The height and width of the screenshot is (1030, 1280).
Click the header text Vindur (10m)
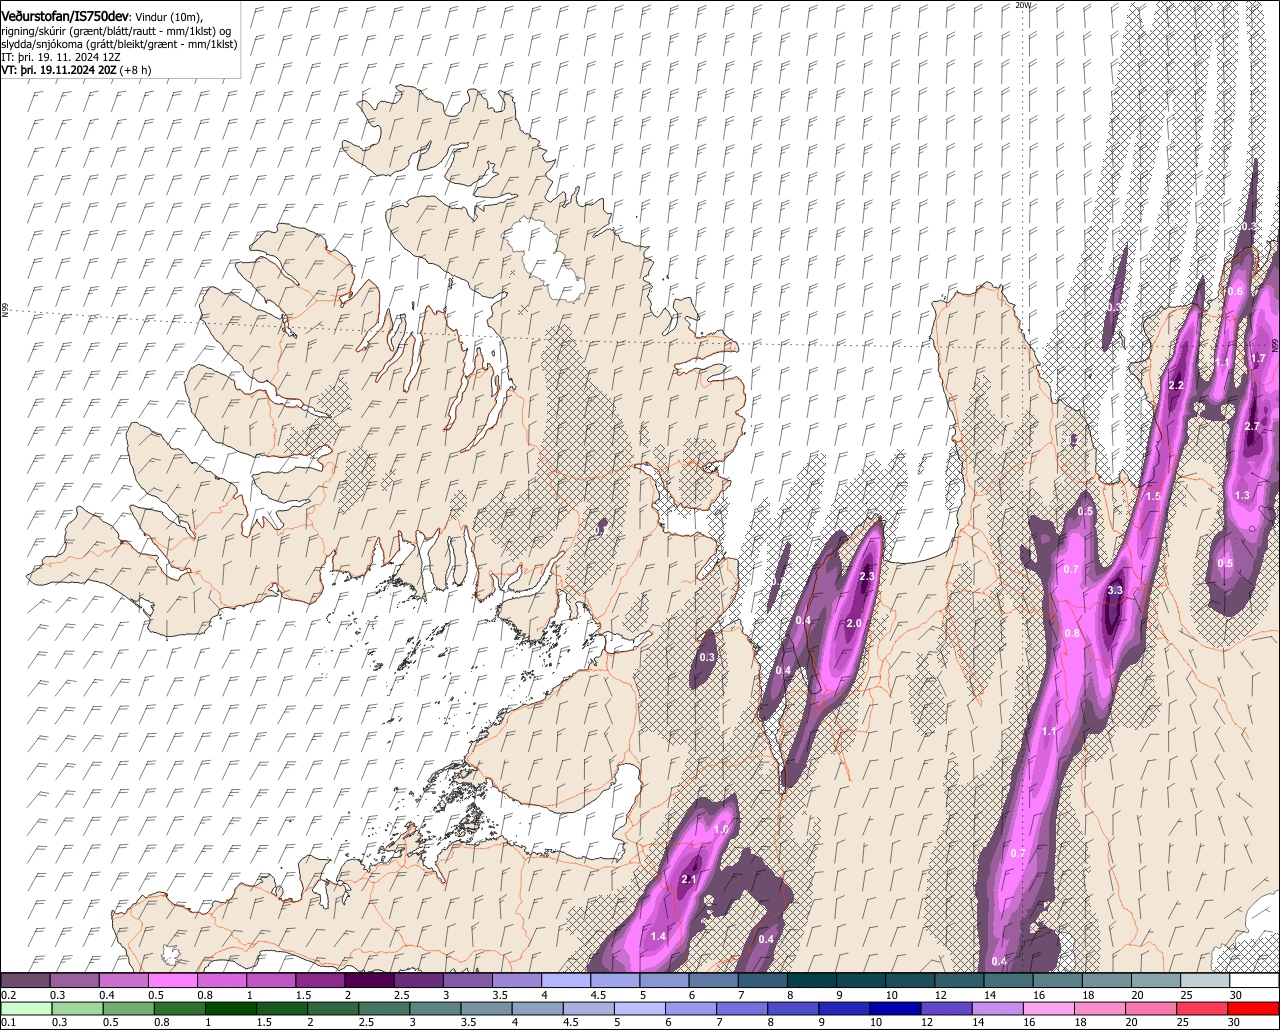click(169, 18)
